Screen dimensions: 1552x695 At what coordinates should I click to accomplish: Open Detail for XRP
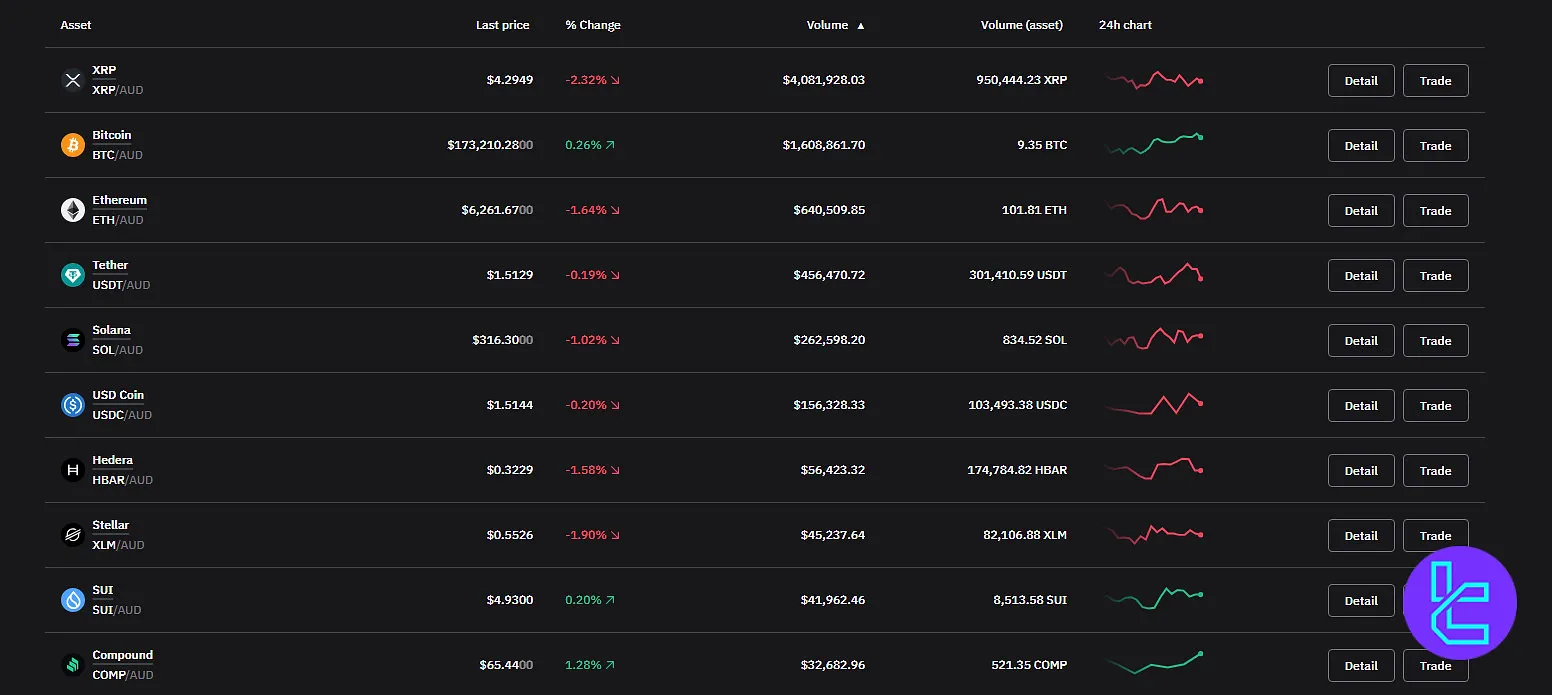(1360, 80)
